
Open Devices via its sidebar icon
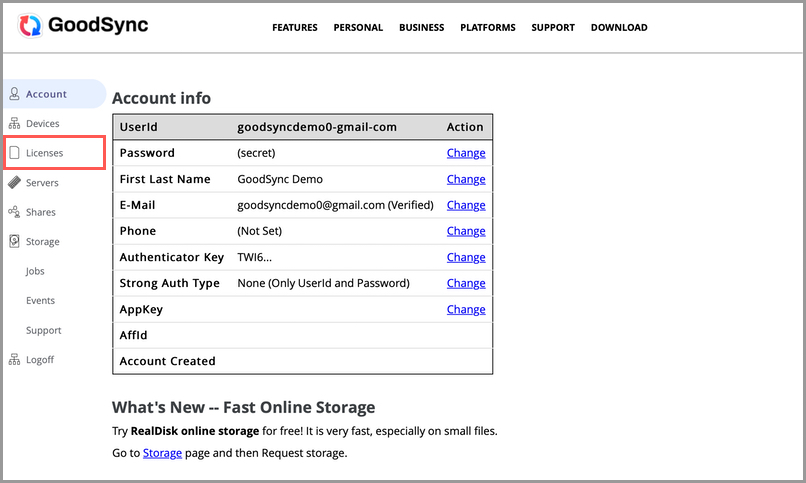click(x=14, y=124)
